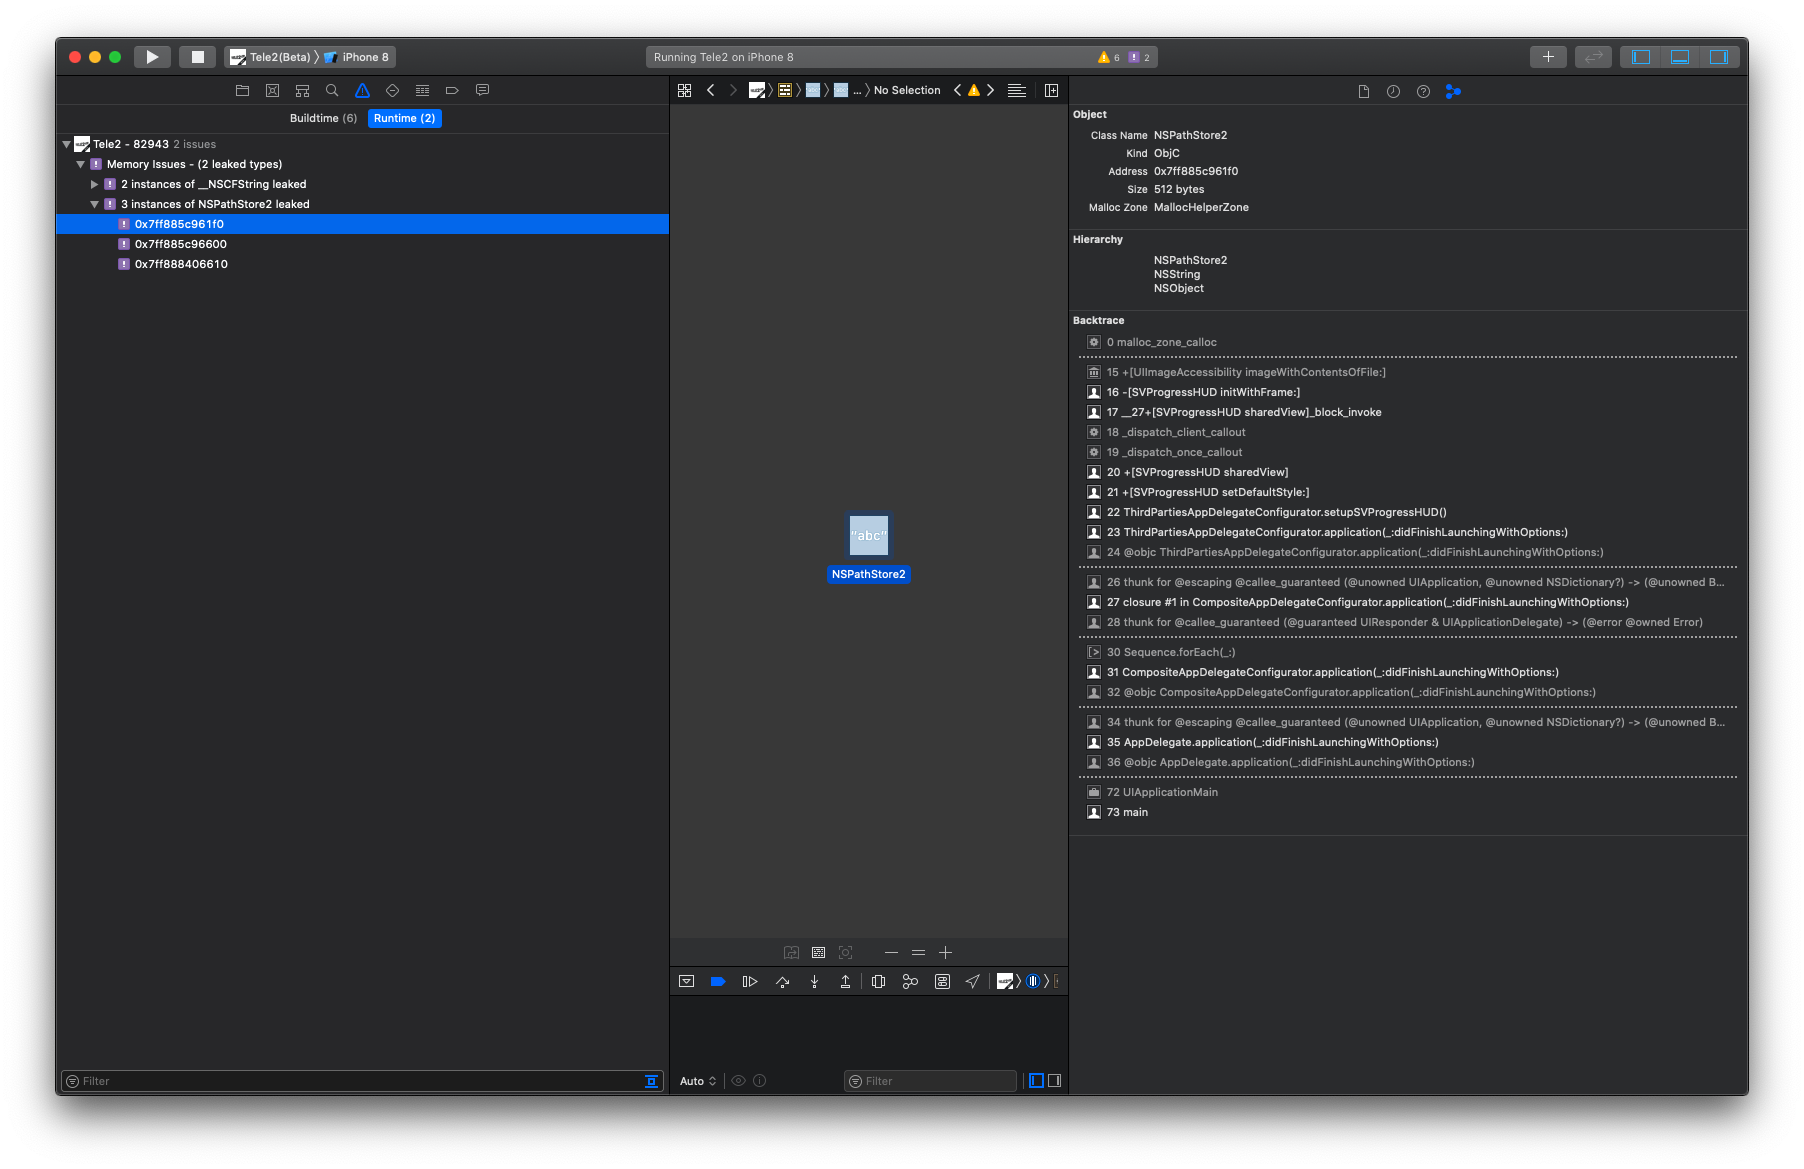Viewport: 1804px width, 1169px height.
Task: Toggle the code review arrows button
Action: (1594, 57)
